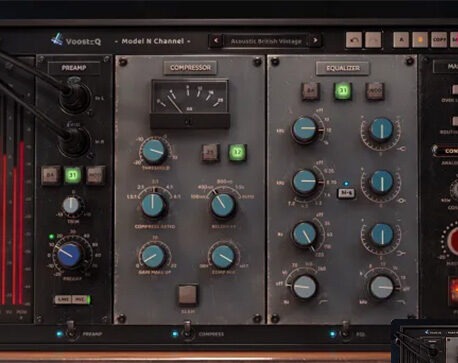Click the VoosteQ logo
This screenshot has width=458, height=363.
76,41
